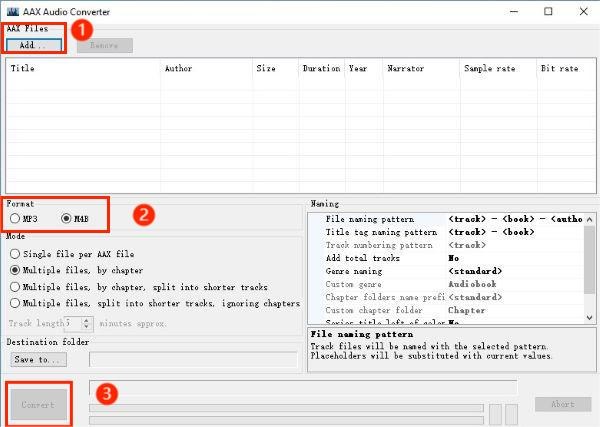Sort list by Bit rate column header
Screen dimensions: 600x427
[567, 68]
